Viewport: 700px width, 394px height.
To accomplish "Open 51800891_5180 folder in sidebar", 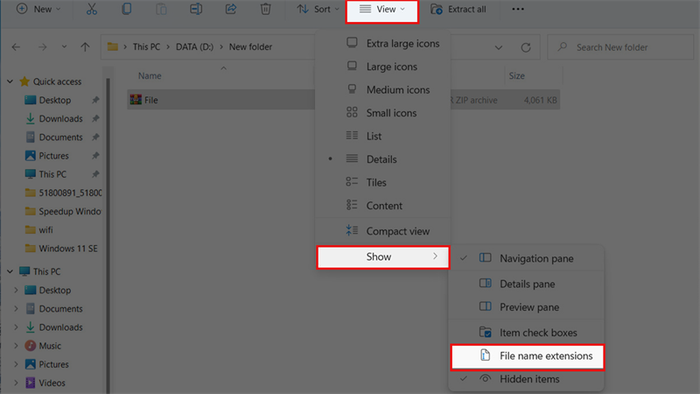I will (x=63, y=193).
